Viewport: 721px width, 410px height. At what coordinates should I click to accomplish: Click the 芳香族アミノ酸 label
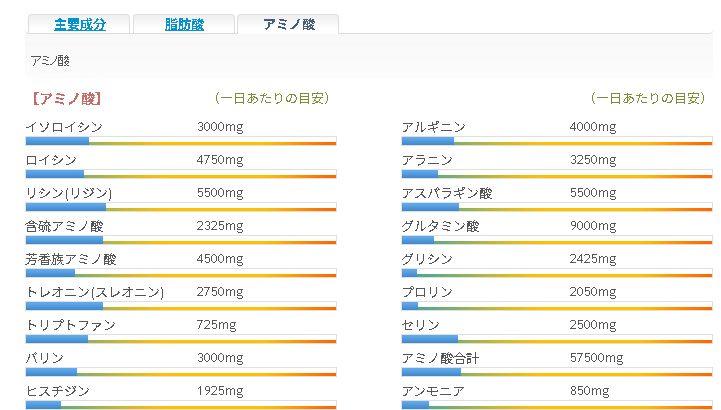click(x=71, y=259)
